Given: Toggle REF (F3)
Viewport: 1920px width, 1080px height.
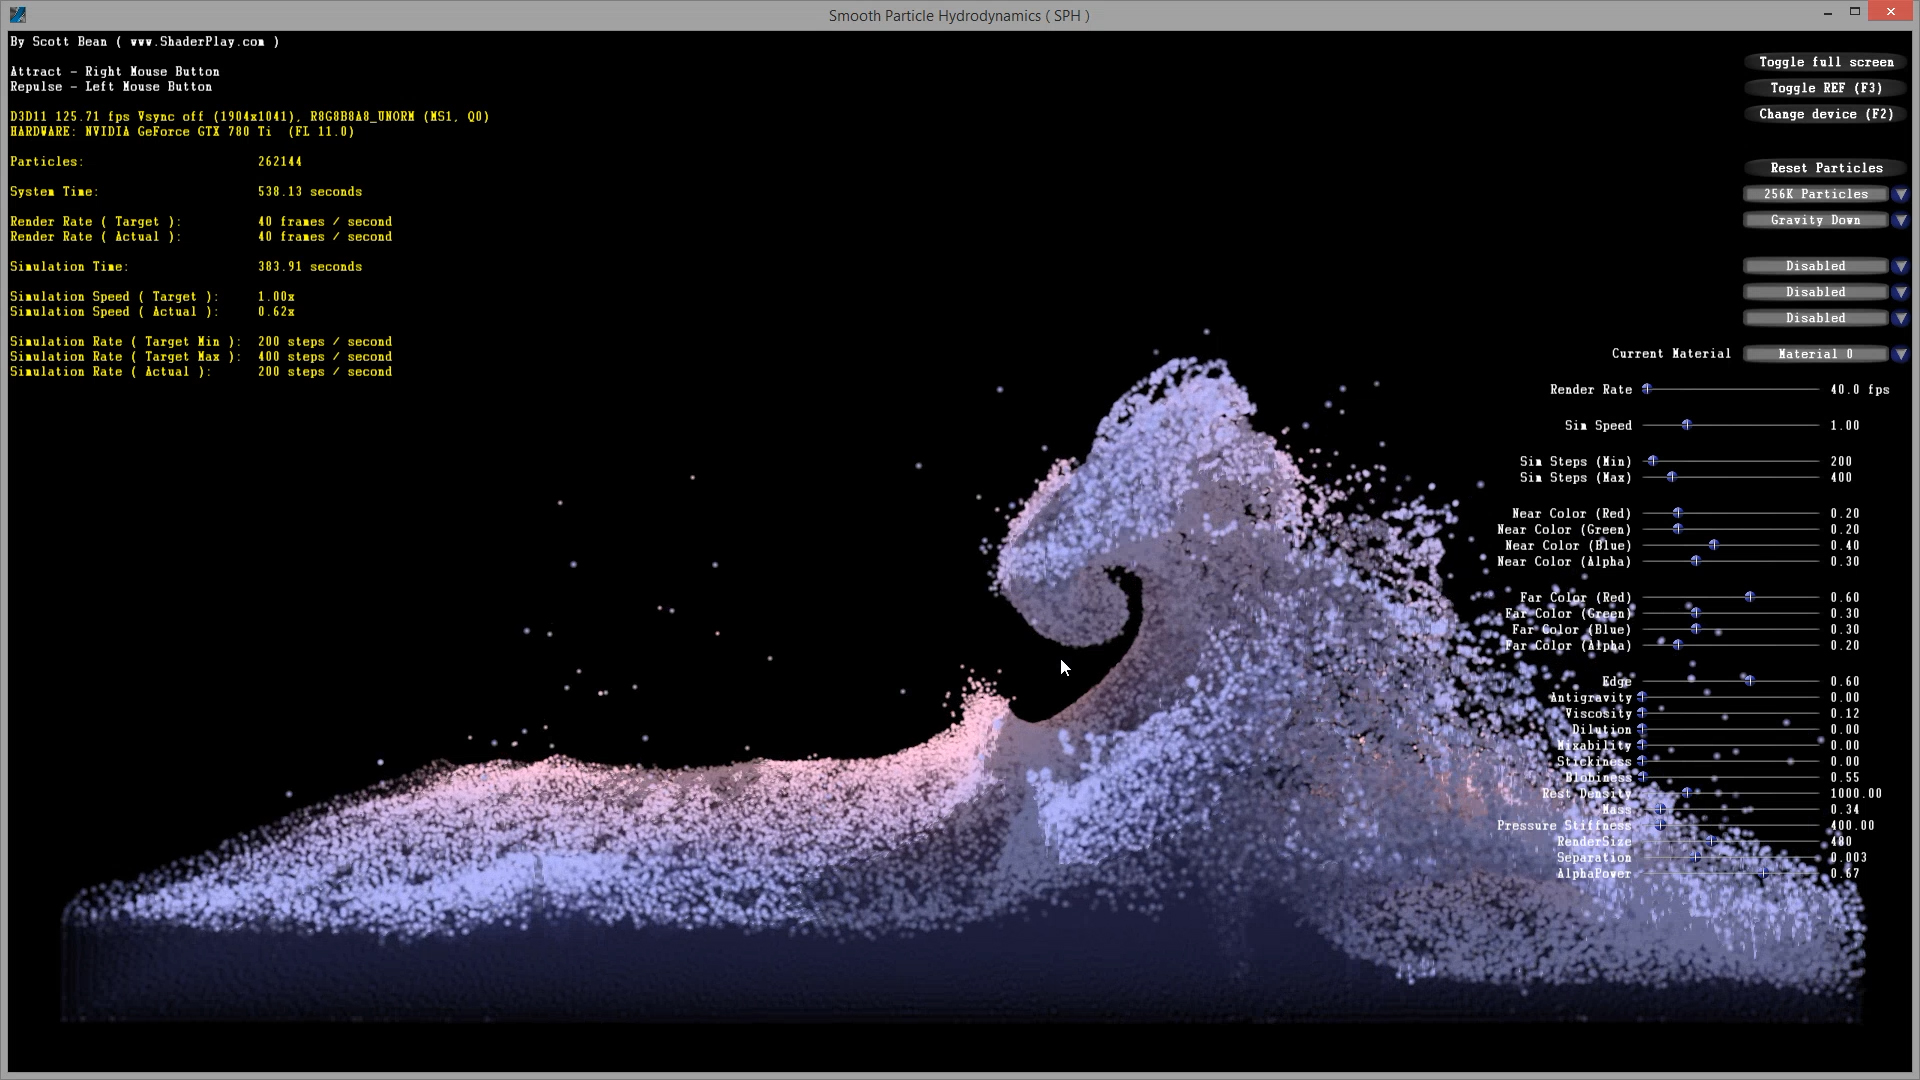Looking at the screenshot, I should tap(1826, 88).
